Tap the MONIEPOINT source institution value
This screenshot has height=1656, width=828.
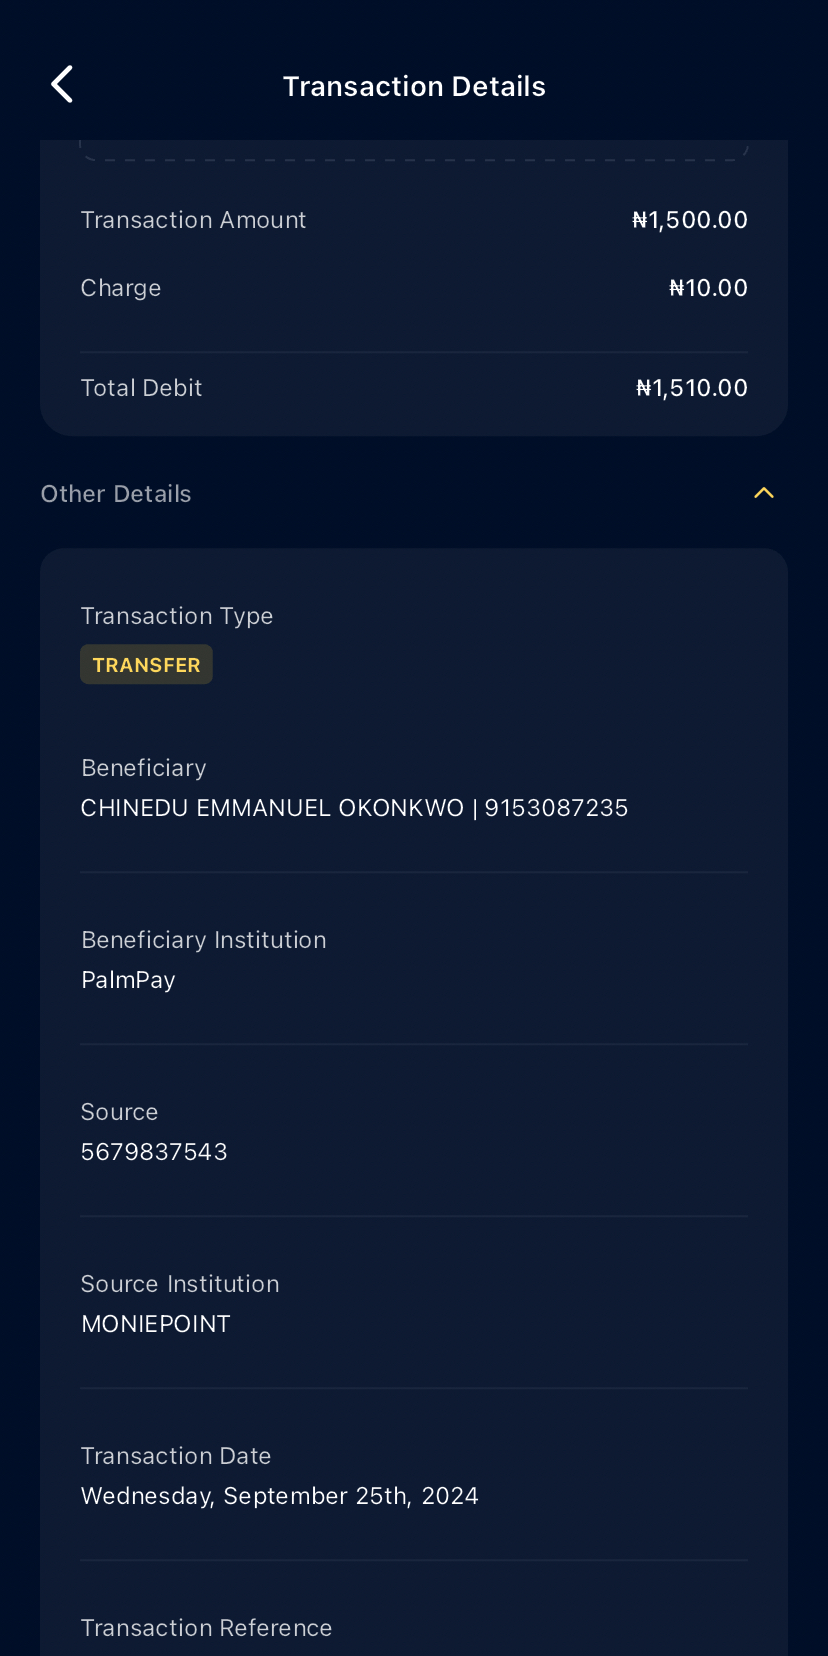click(156, 1324)
